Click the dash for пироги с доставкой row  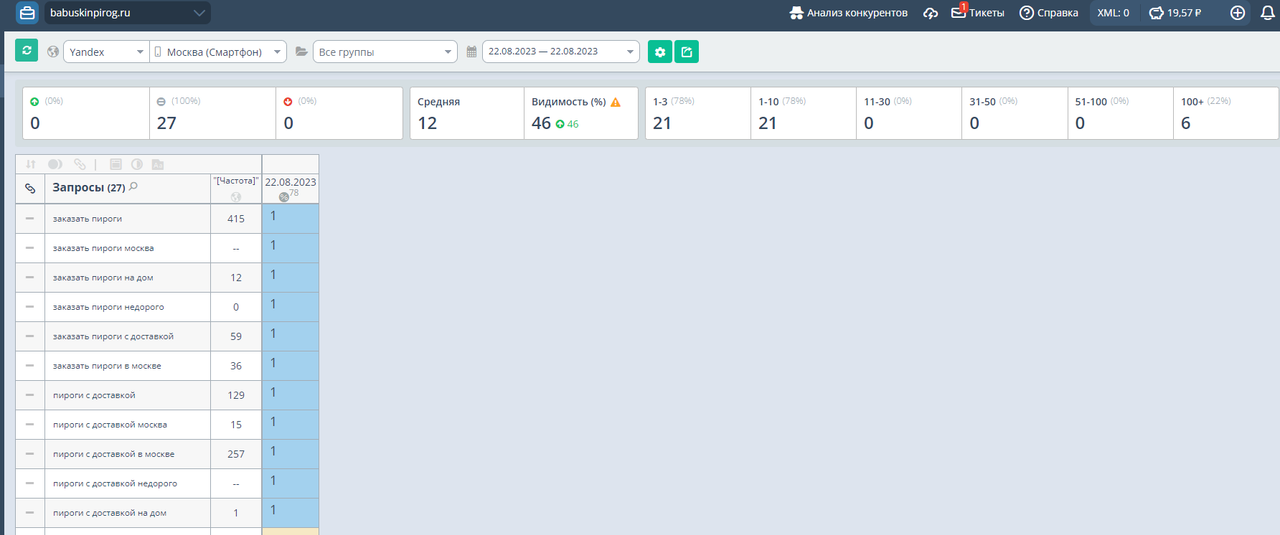pyautogui.click(x=30, y=395)
